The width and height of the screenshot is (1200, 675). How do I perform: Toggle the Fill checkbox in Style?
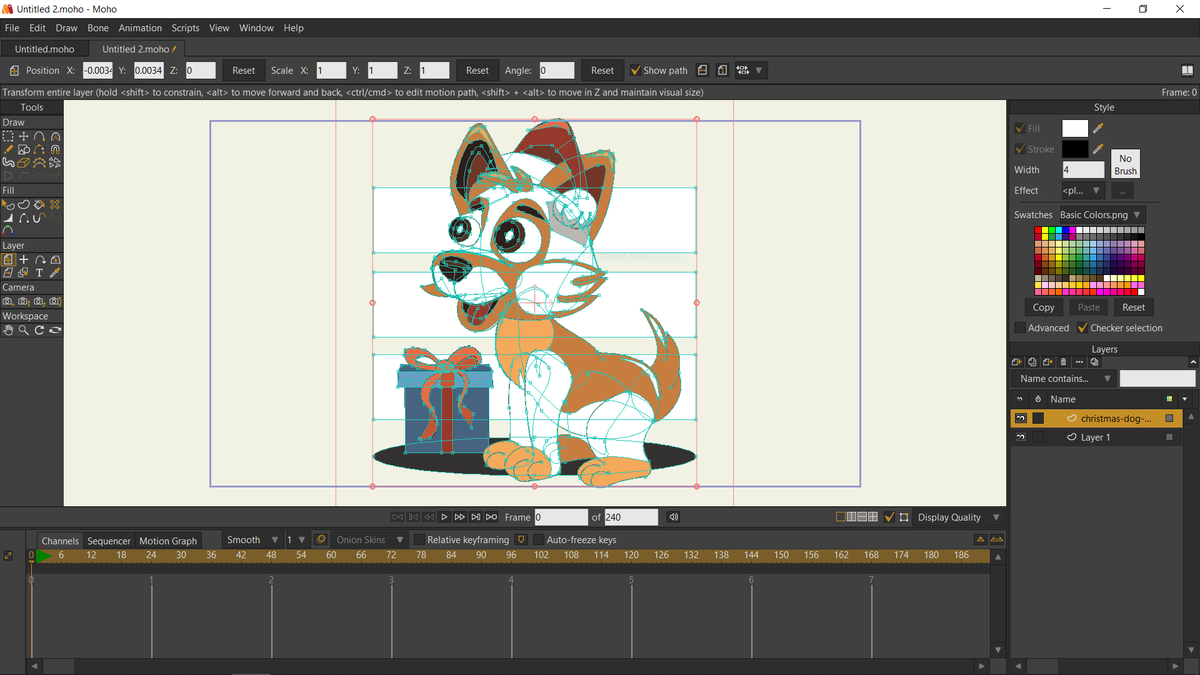[x=1019, y=128]
